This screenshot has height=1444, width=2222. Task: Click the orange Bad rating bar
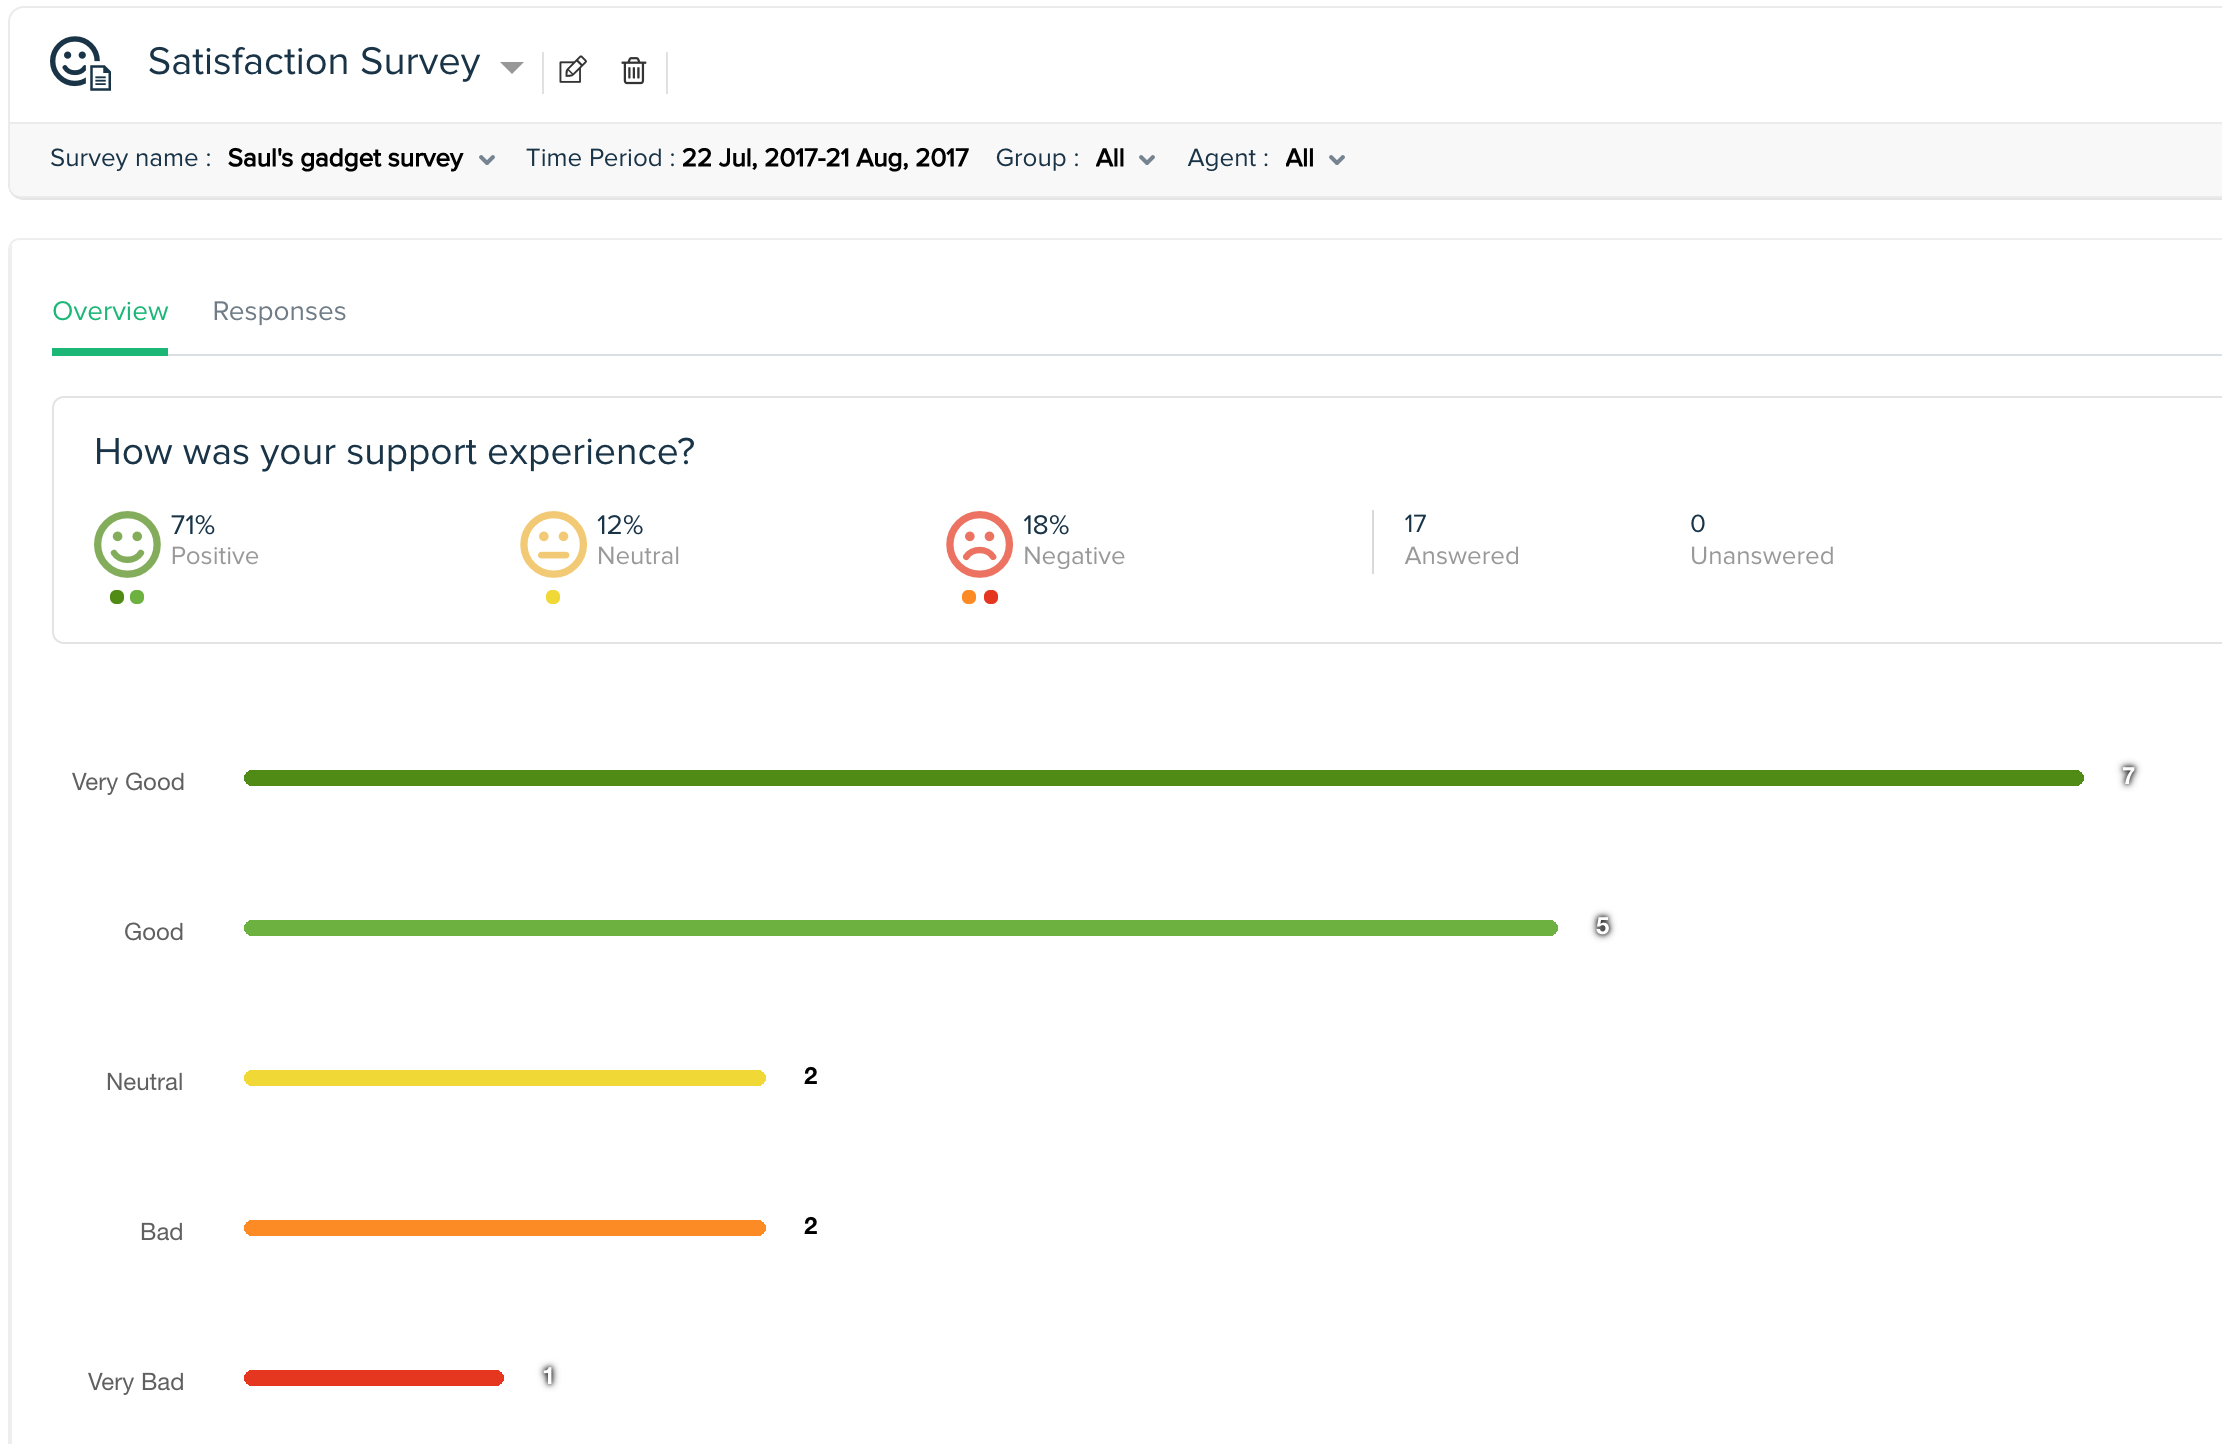[505, 1228]
